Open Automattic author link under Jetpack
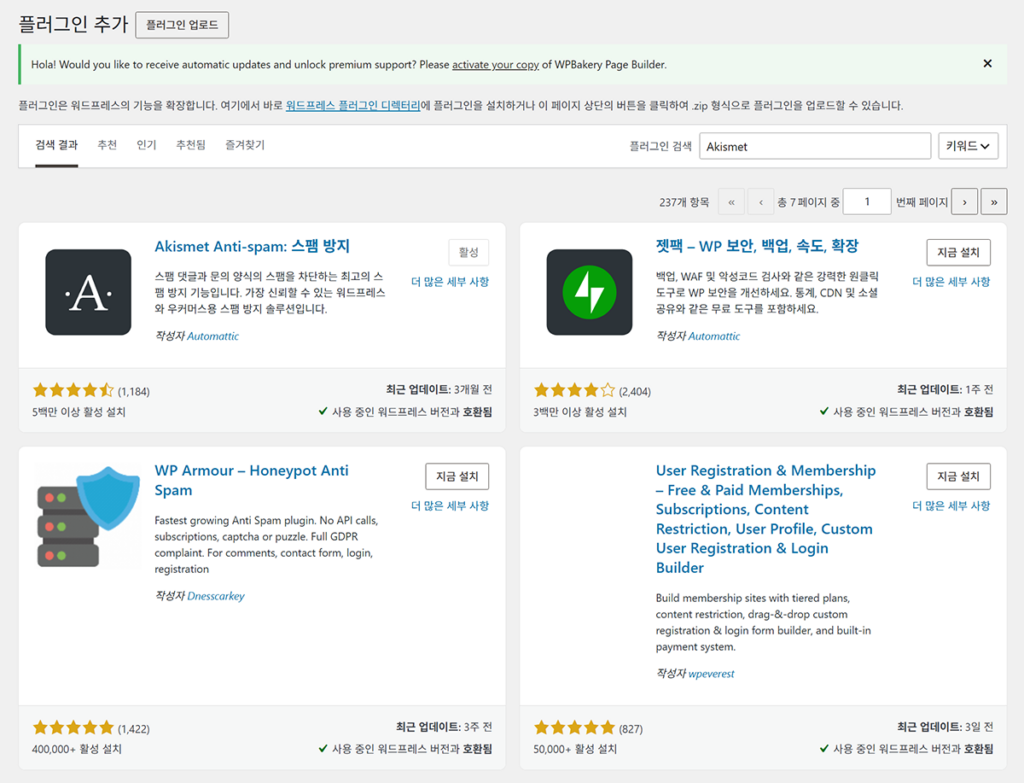1024x783 pixels. click(714, 336)
